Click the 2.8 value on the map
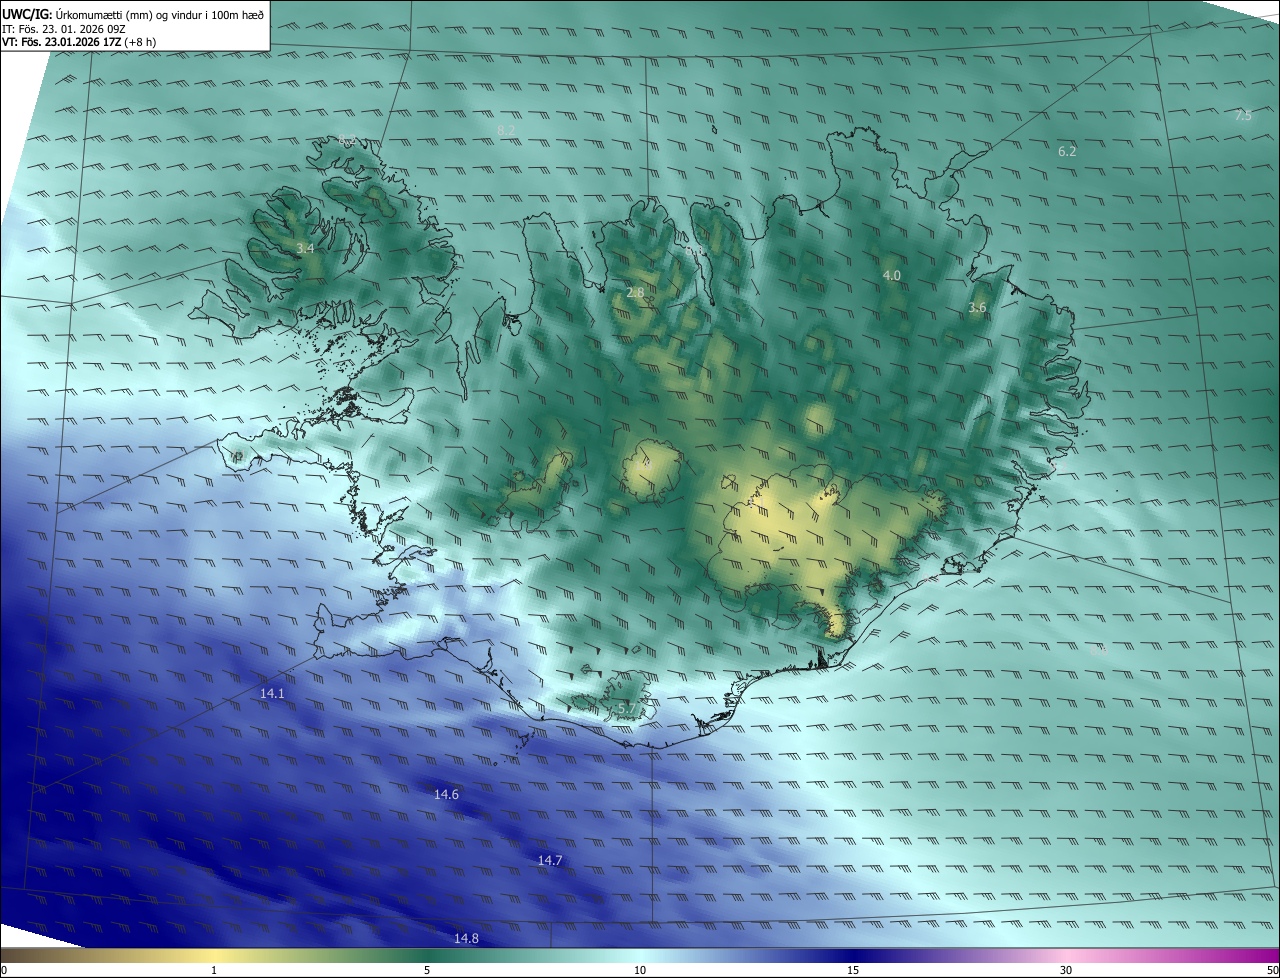The width and height of the screenshot is (1280, 978). [635, 293]
